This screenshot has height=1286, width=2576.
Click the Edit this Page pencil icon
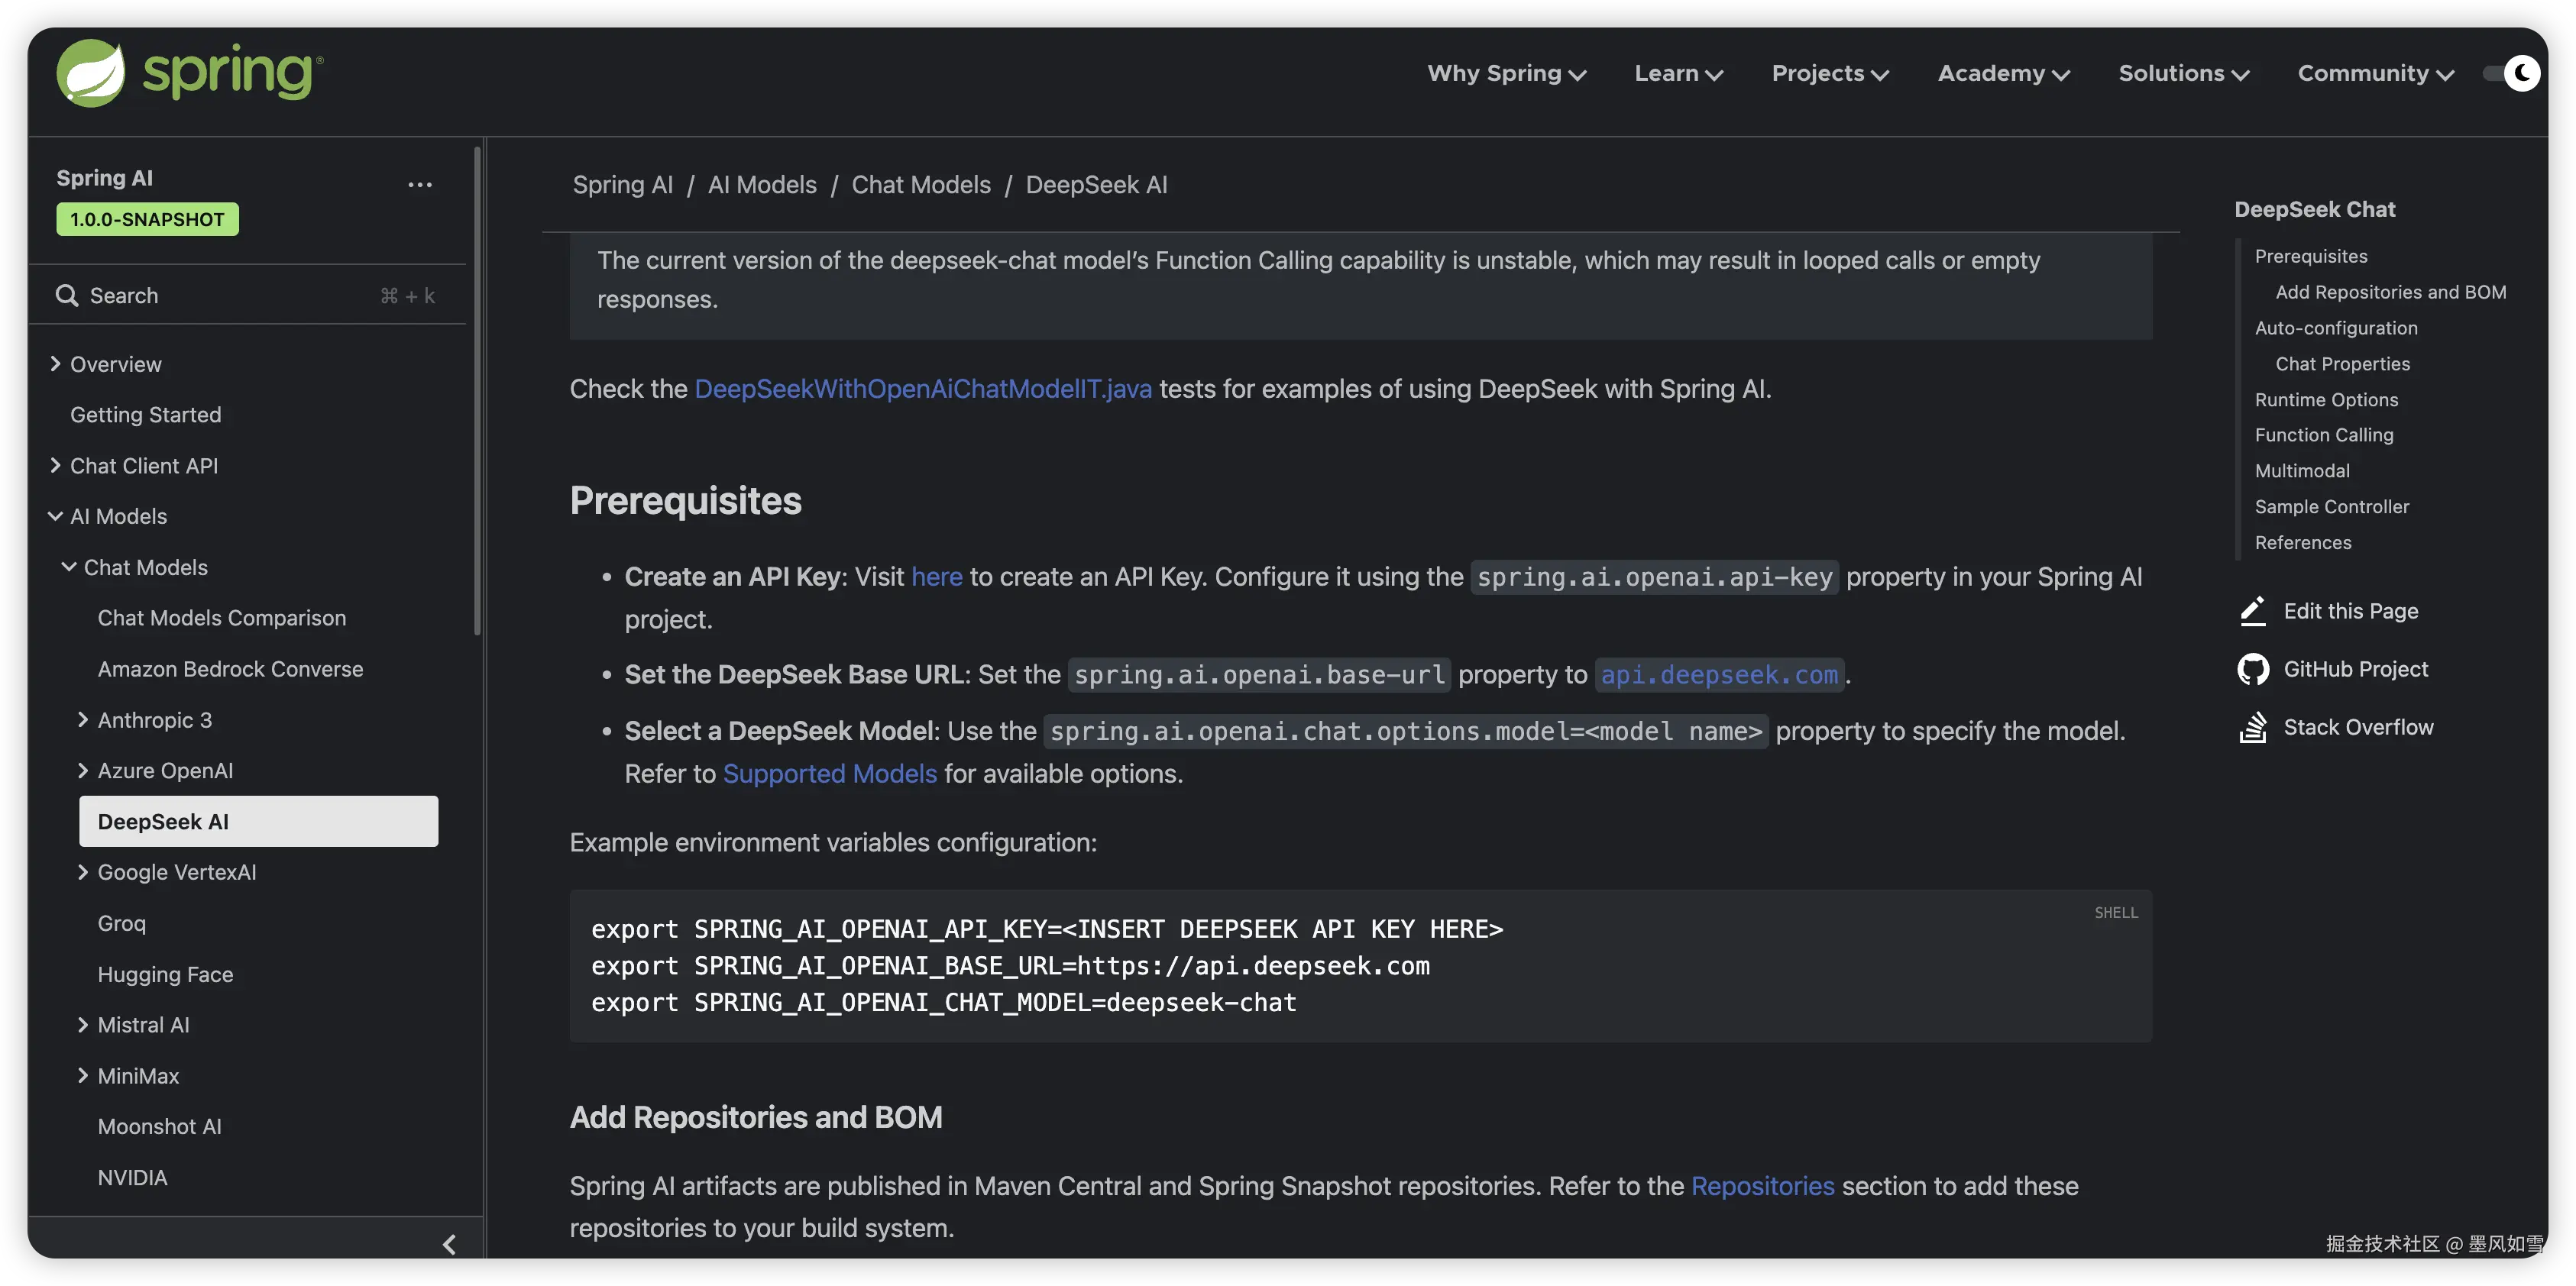[2253, 611]
